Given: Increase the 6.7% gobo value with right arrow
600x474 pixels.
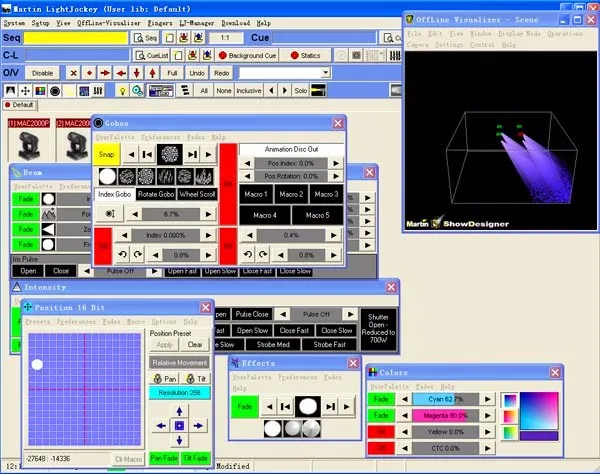Looking at the screenshot, I should [209, 214].
